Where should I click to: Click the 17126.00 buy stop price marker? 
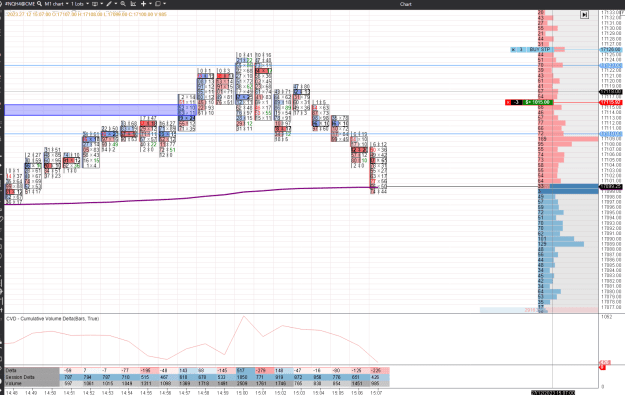[610, 50]
